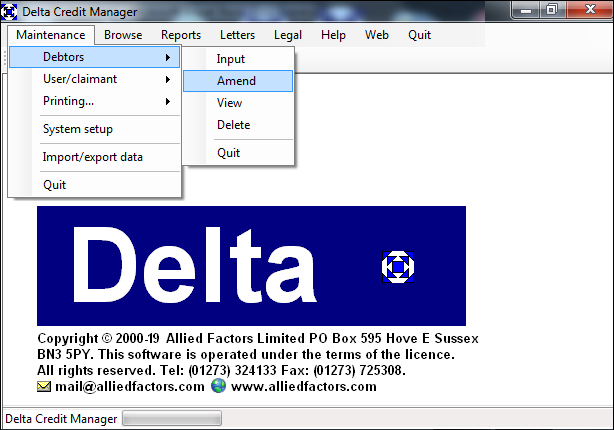
Task: Open the Browse menu
Action: pyautogui.click(x=123, y=35)
